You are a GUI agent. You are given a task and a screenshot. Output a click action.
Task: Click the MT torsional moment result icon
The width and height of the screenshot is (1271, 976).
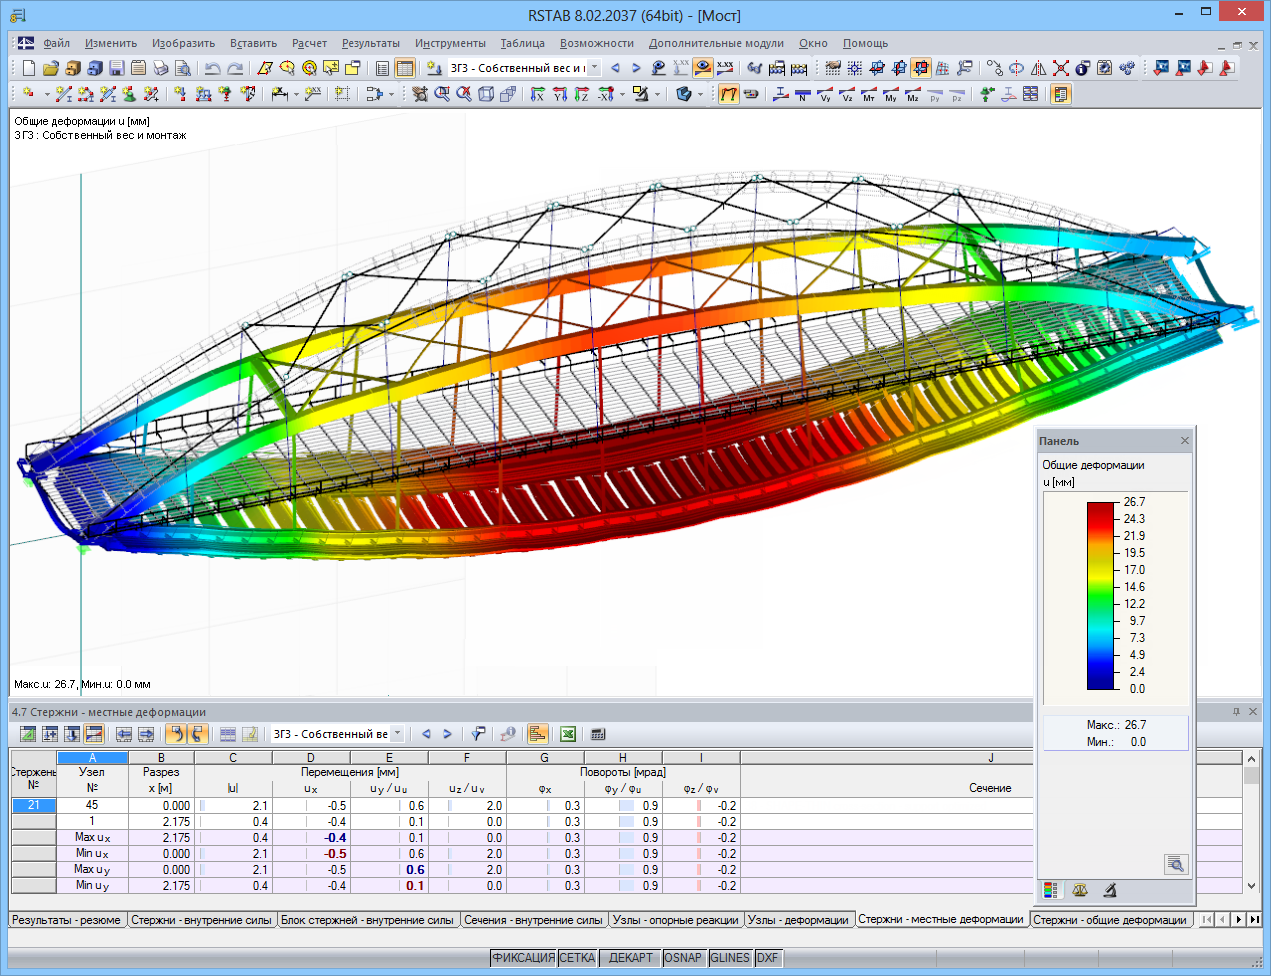(x=869, y=94)
